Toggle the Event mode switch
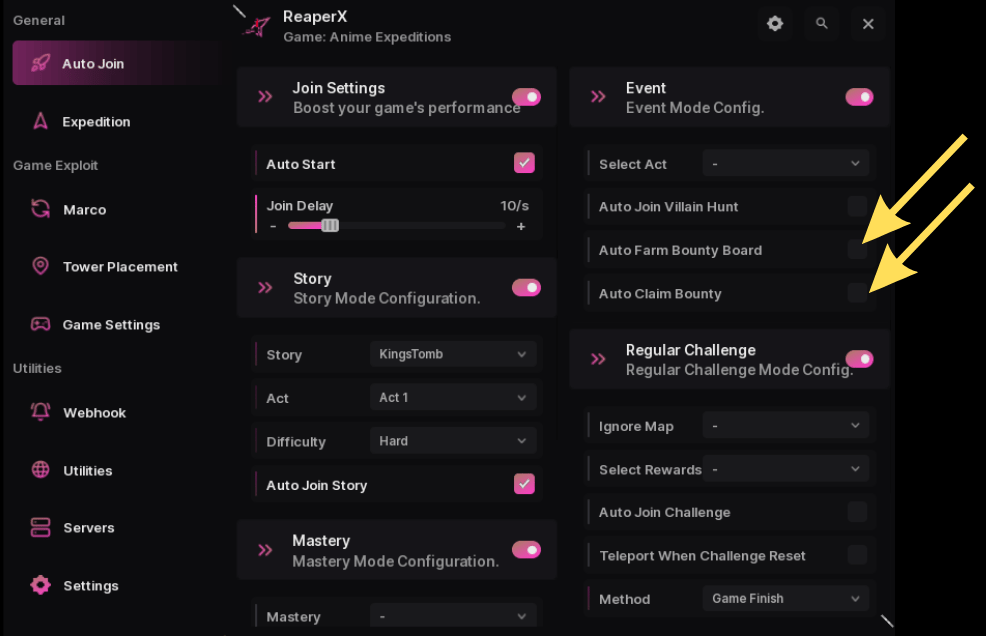This screenshot has width=986, height=636. pos(859,97)
